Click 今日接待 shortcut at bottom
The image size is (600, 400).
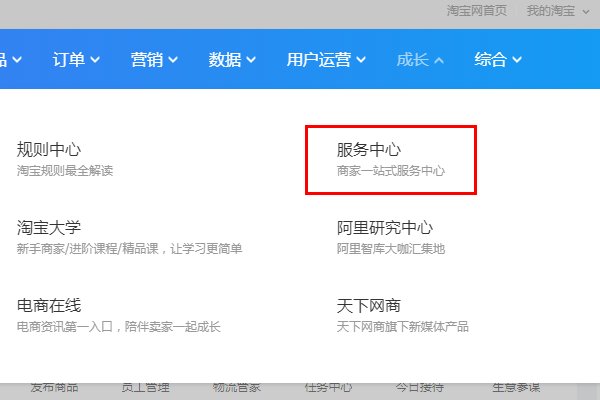coord(420,387)
